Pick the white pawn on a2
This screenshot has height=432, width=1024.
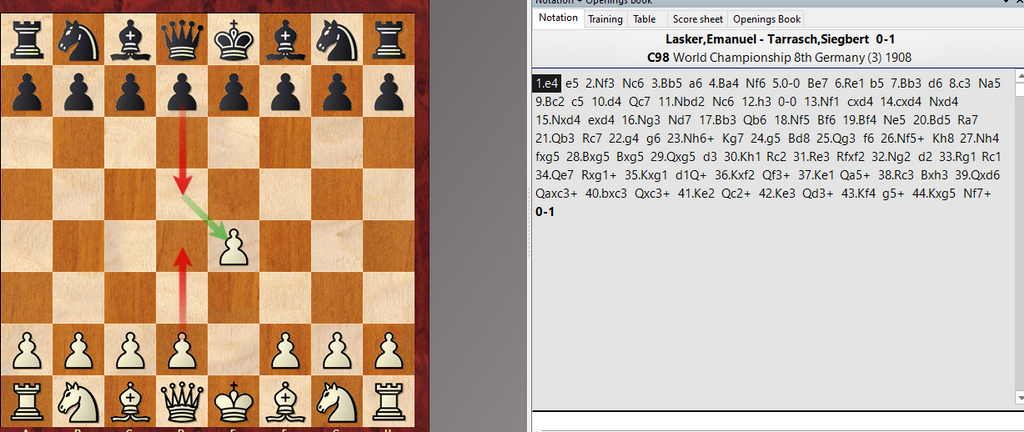27,350
